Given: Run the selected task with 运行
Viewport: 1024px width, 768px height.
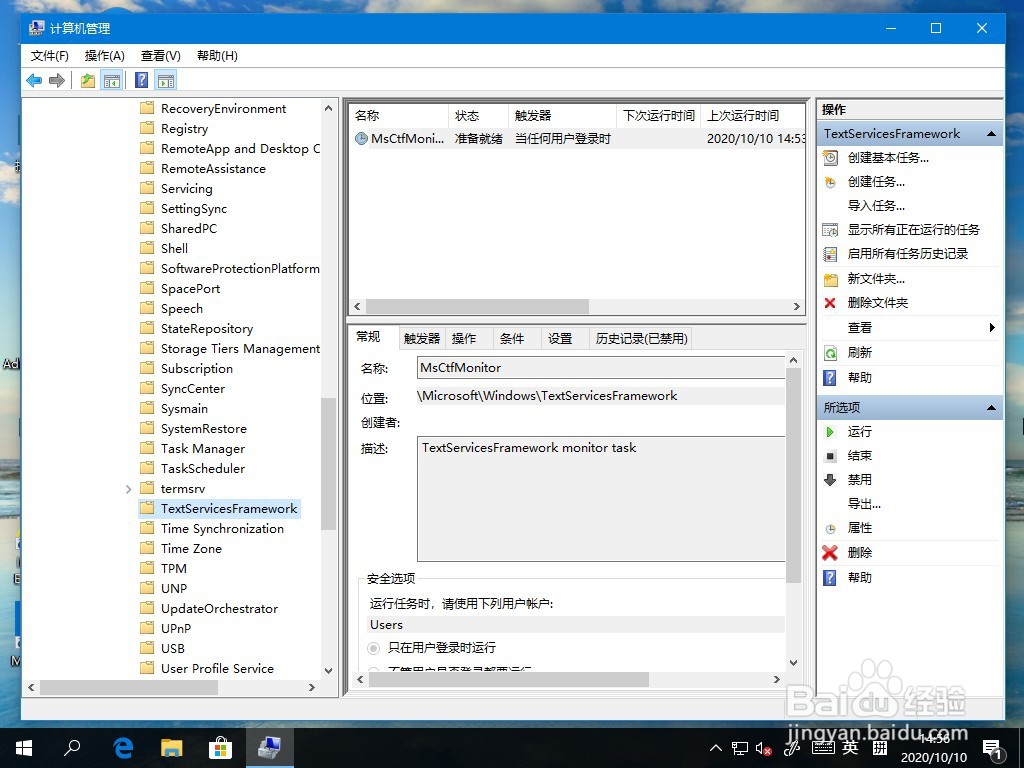Looking at the screenshot, I should pos(862,431).
